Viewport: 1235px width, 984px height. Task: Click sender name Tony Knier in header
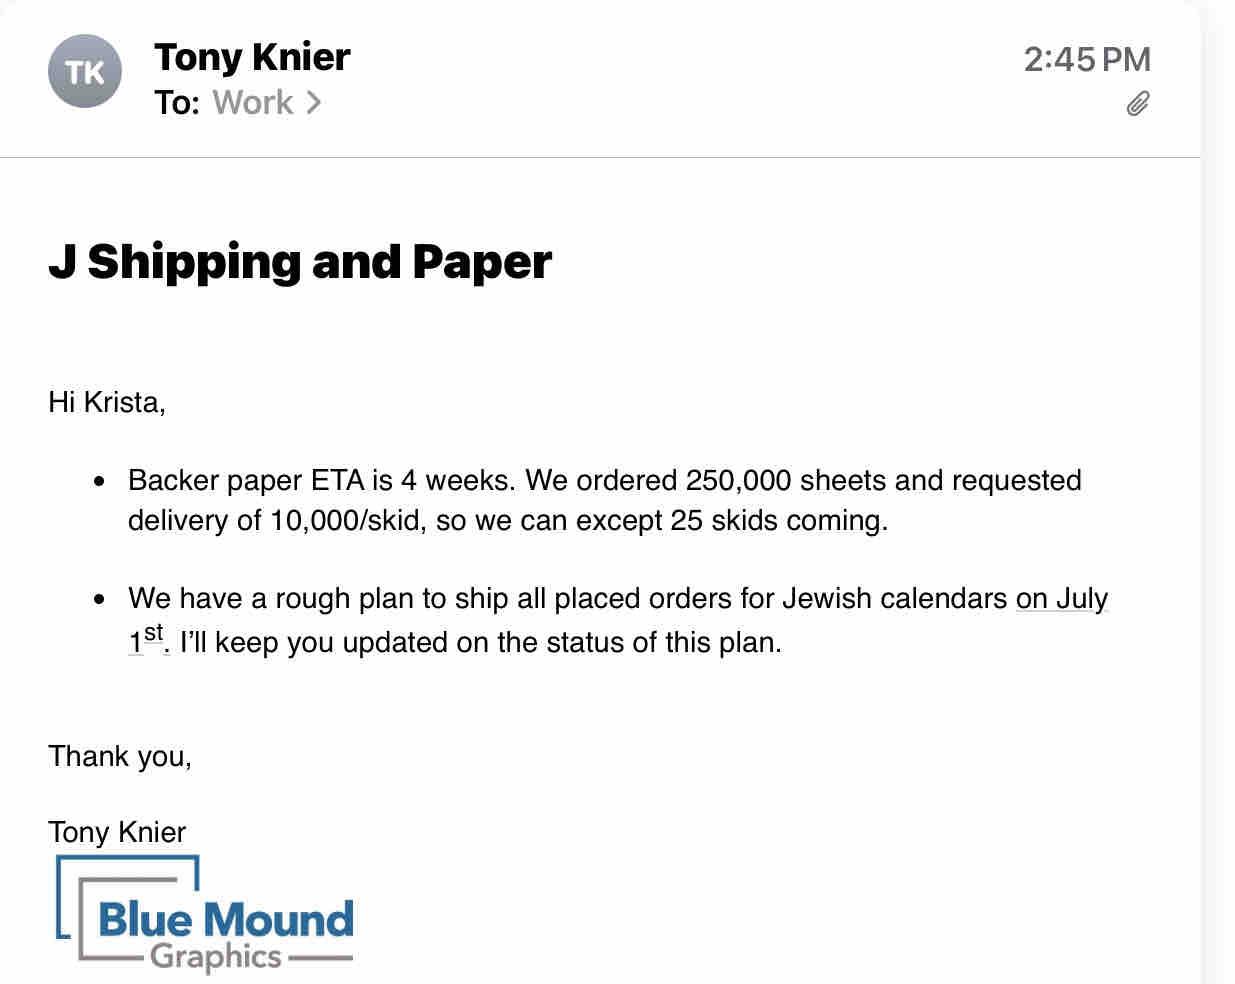[252, 57]
